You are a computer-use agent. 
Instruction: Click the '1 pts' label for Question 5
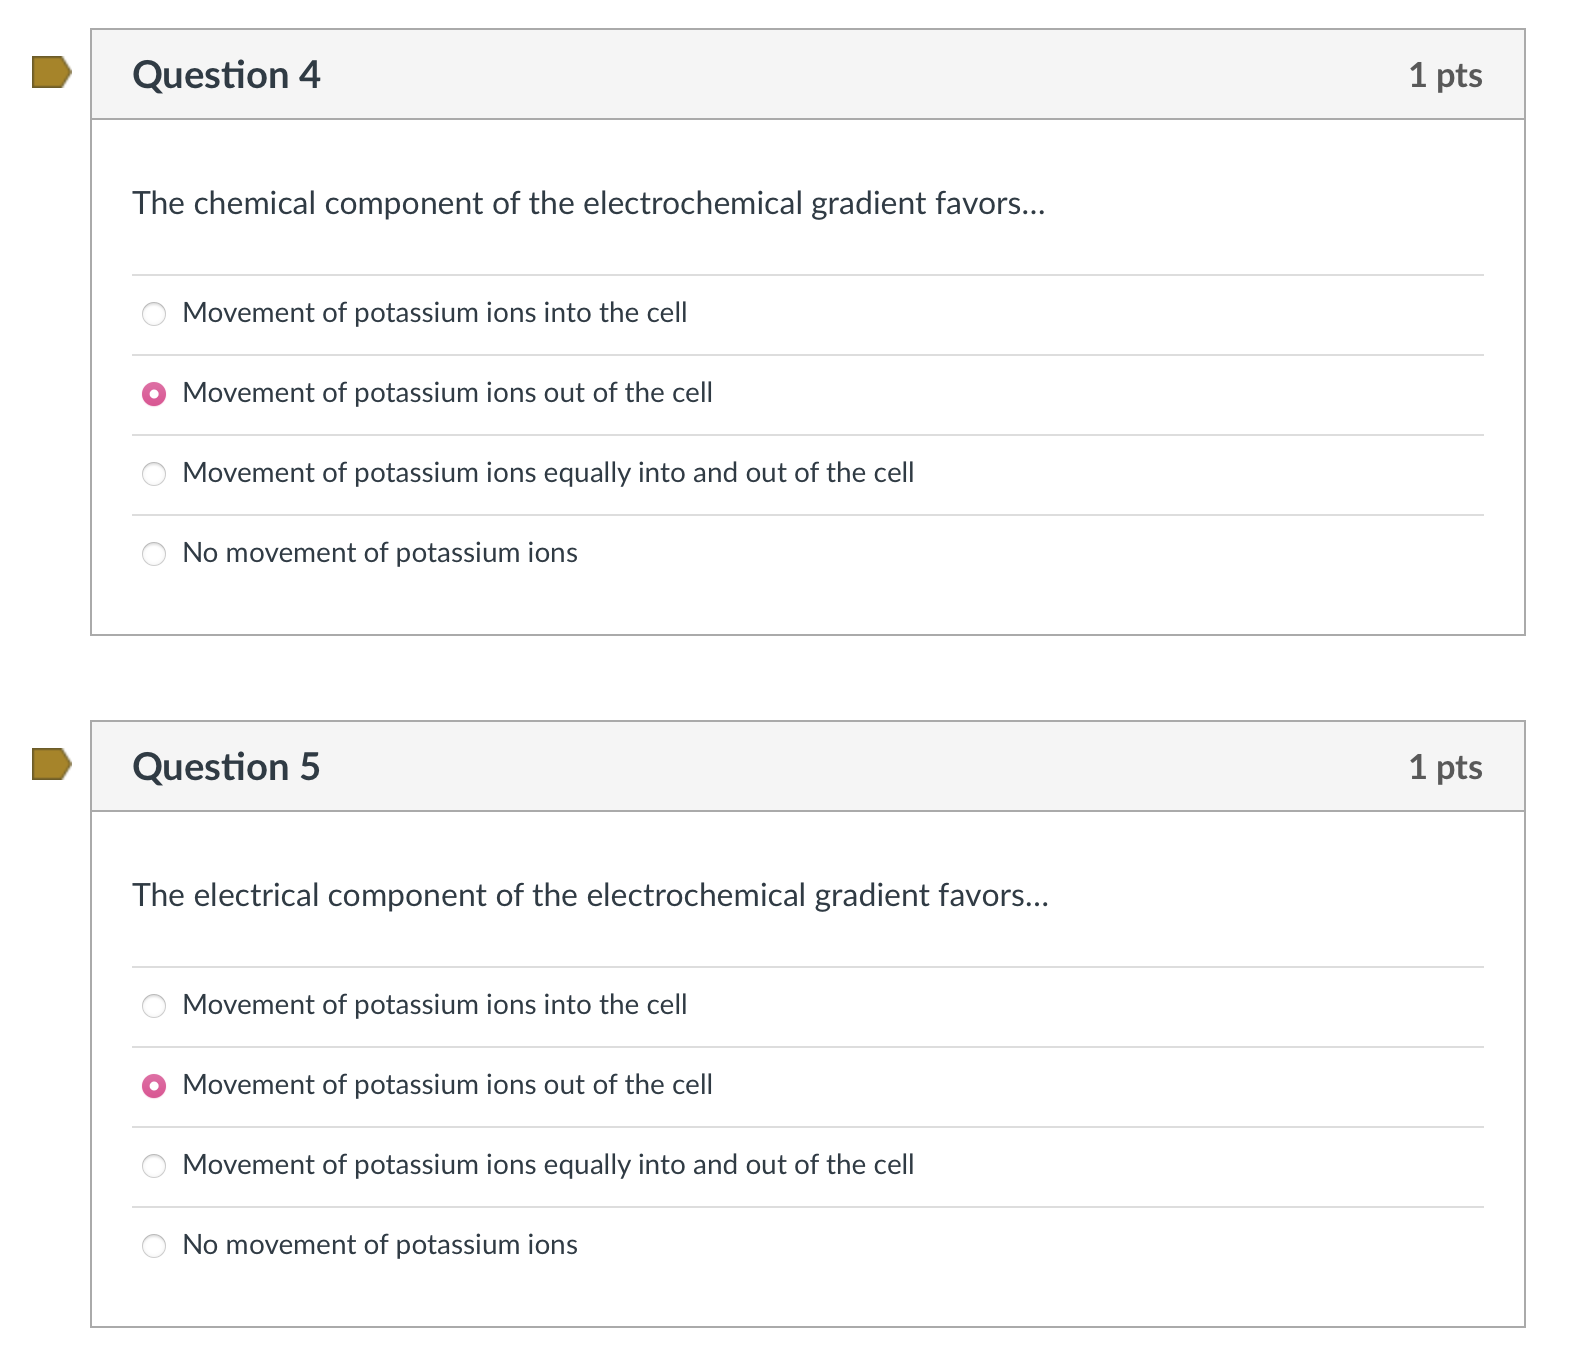[1445, 767]
